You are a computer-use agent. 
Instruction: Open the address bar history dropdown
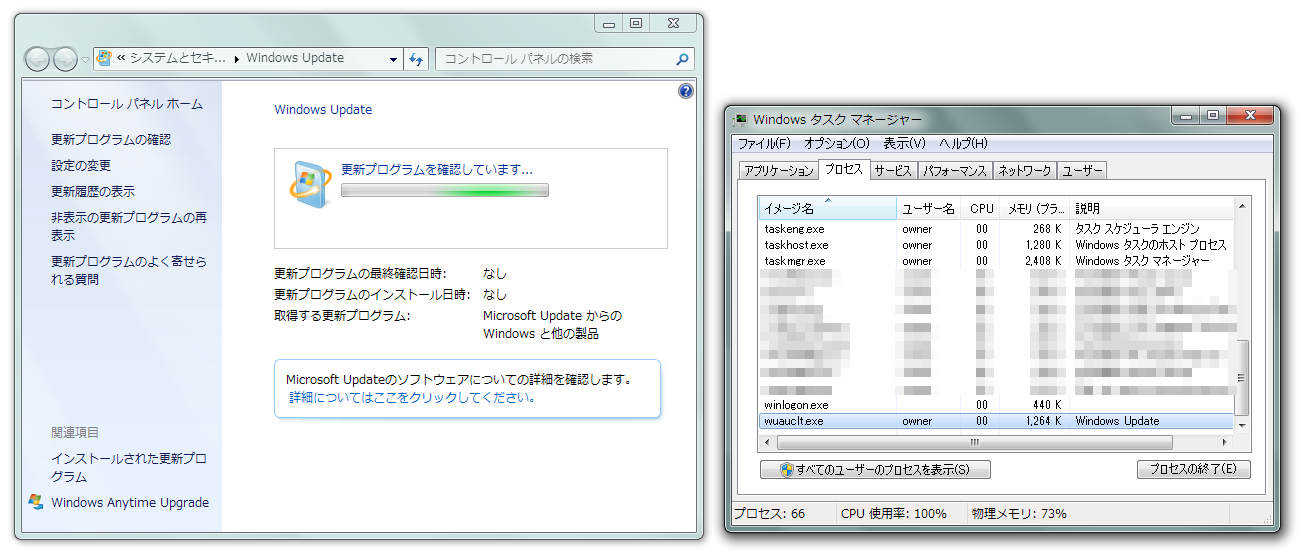pos(393,59)
